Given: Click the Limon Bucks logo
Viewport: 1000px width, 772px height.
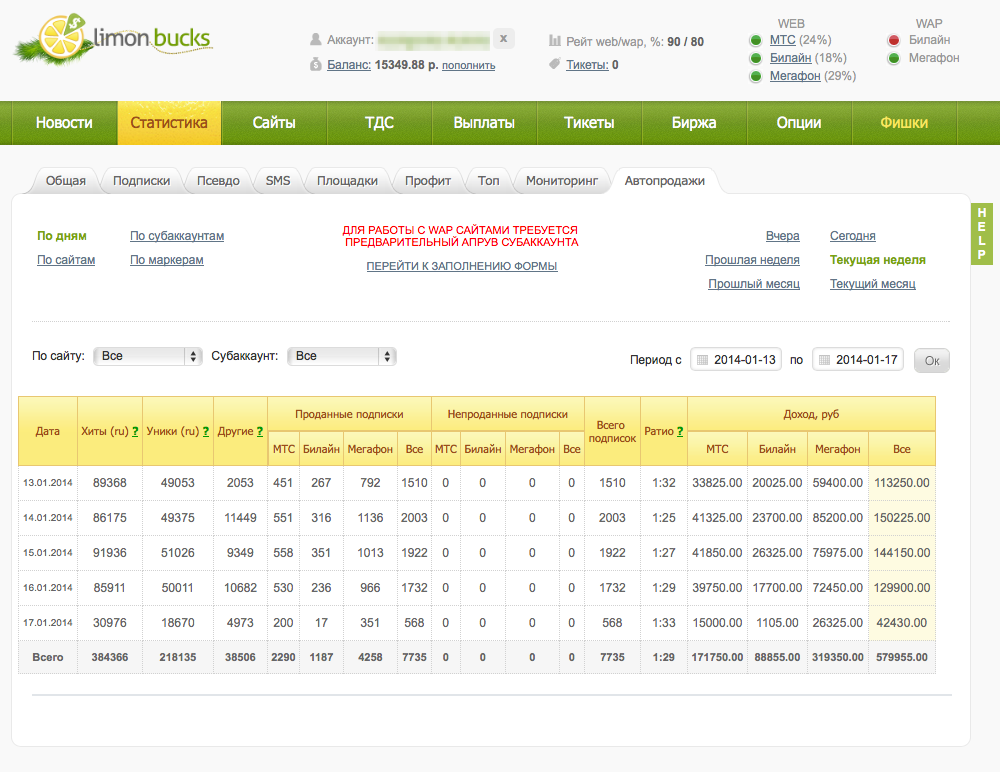Looking at the screenshot, I should pyautogui.click(x=113, y=42).
